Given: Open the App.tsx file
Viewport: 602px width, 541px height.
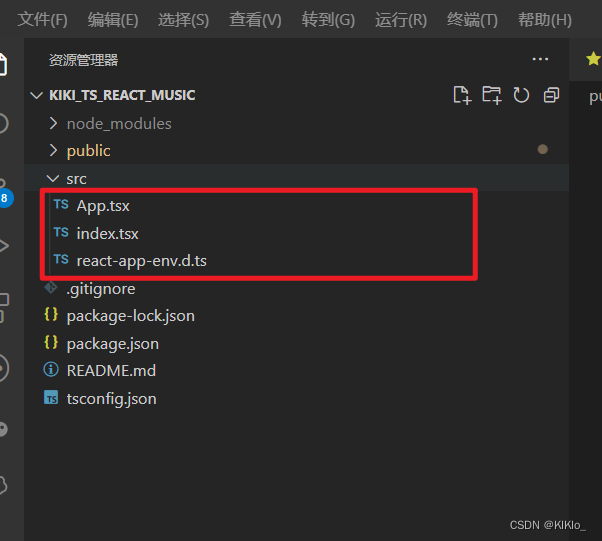Looking at the screenshot, I should point(103,206).
